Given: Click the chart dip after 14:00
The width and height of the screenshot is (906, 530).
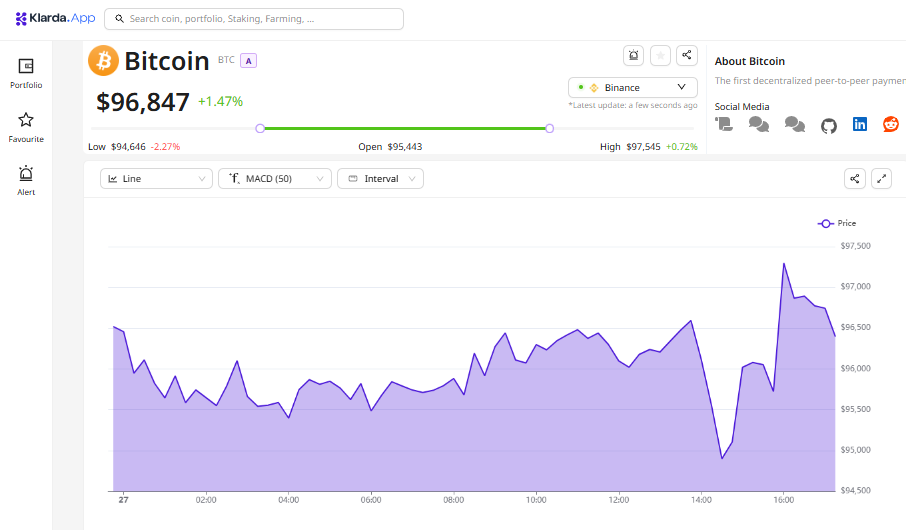Looking at the screenshot, I should (722, 458).
